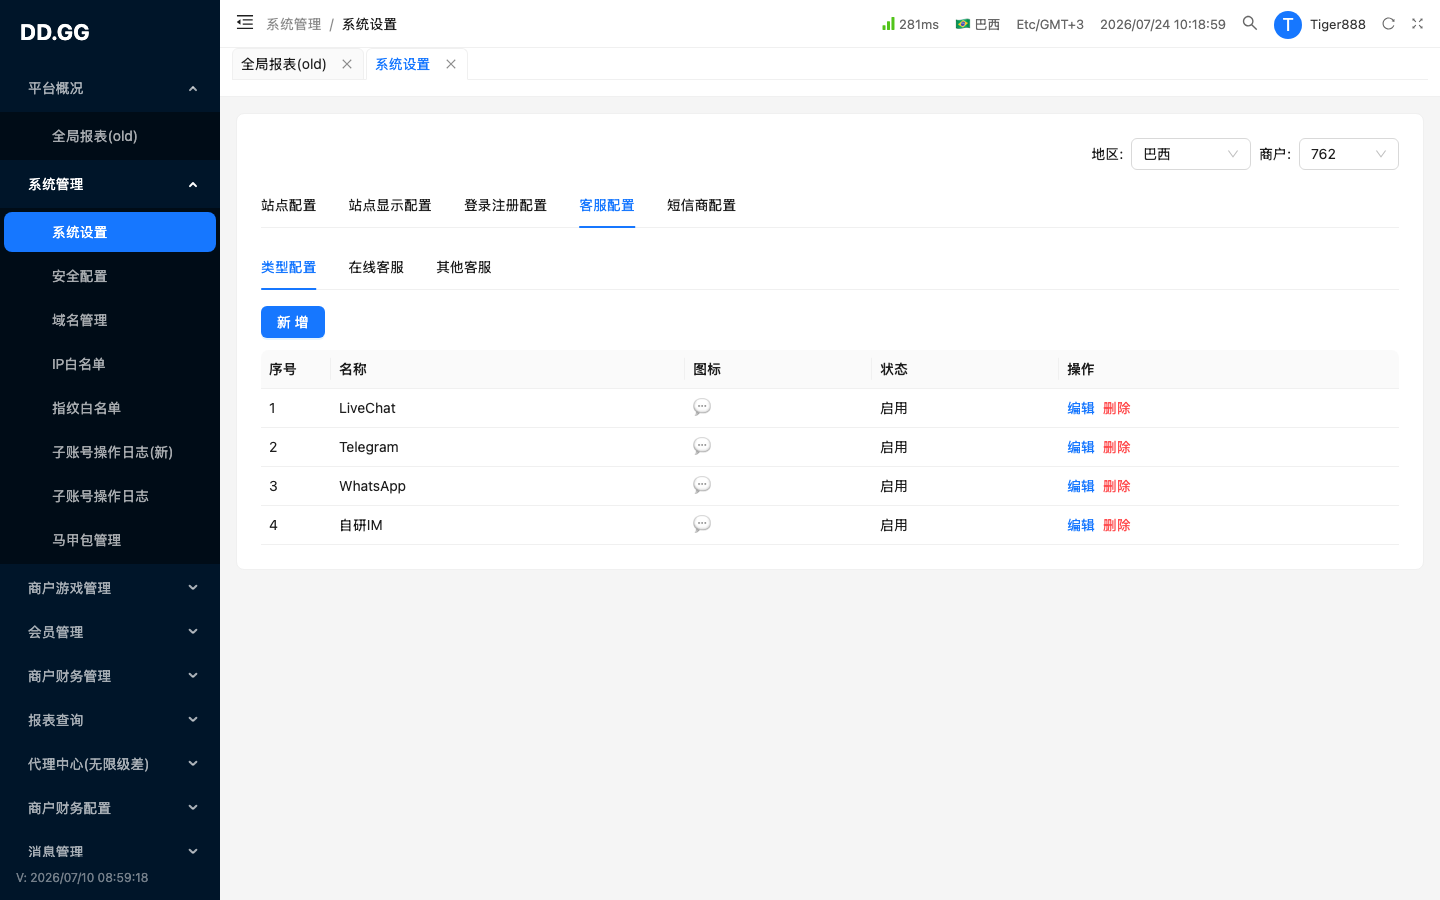Delete the LiveChat entry
1440x900 pixels.
tap(1117, 408)
